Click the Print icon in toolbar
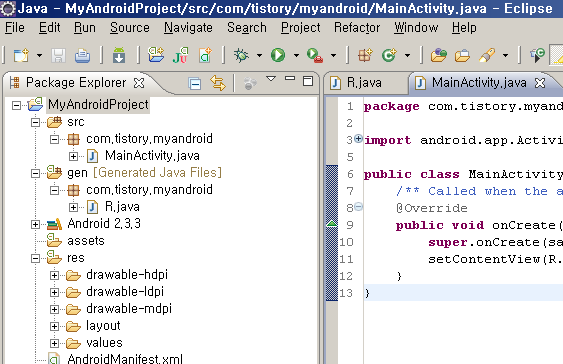Viewport: 563px width, 364px height. point(82,56)
